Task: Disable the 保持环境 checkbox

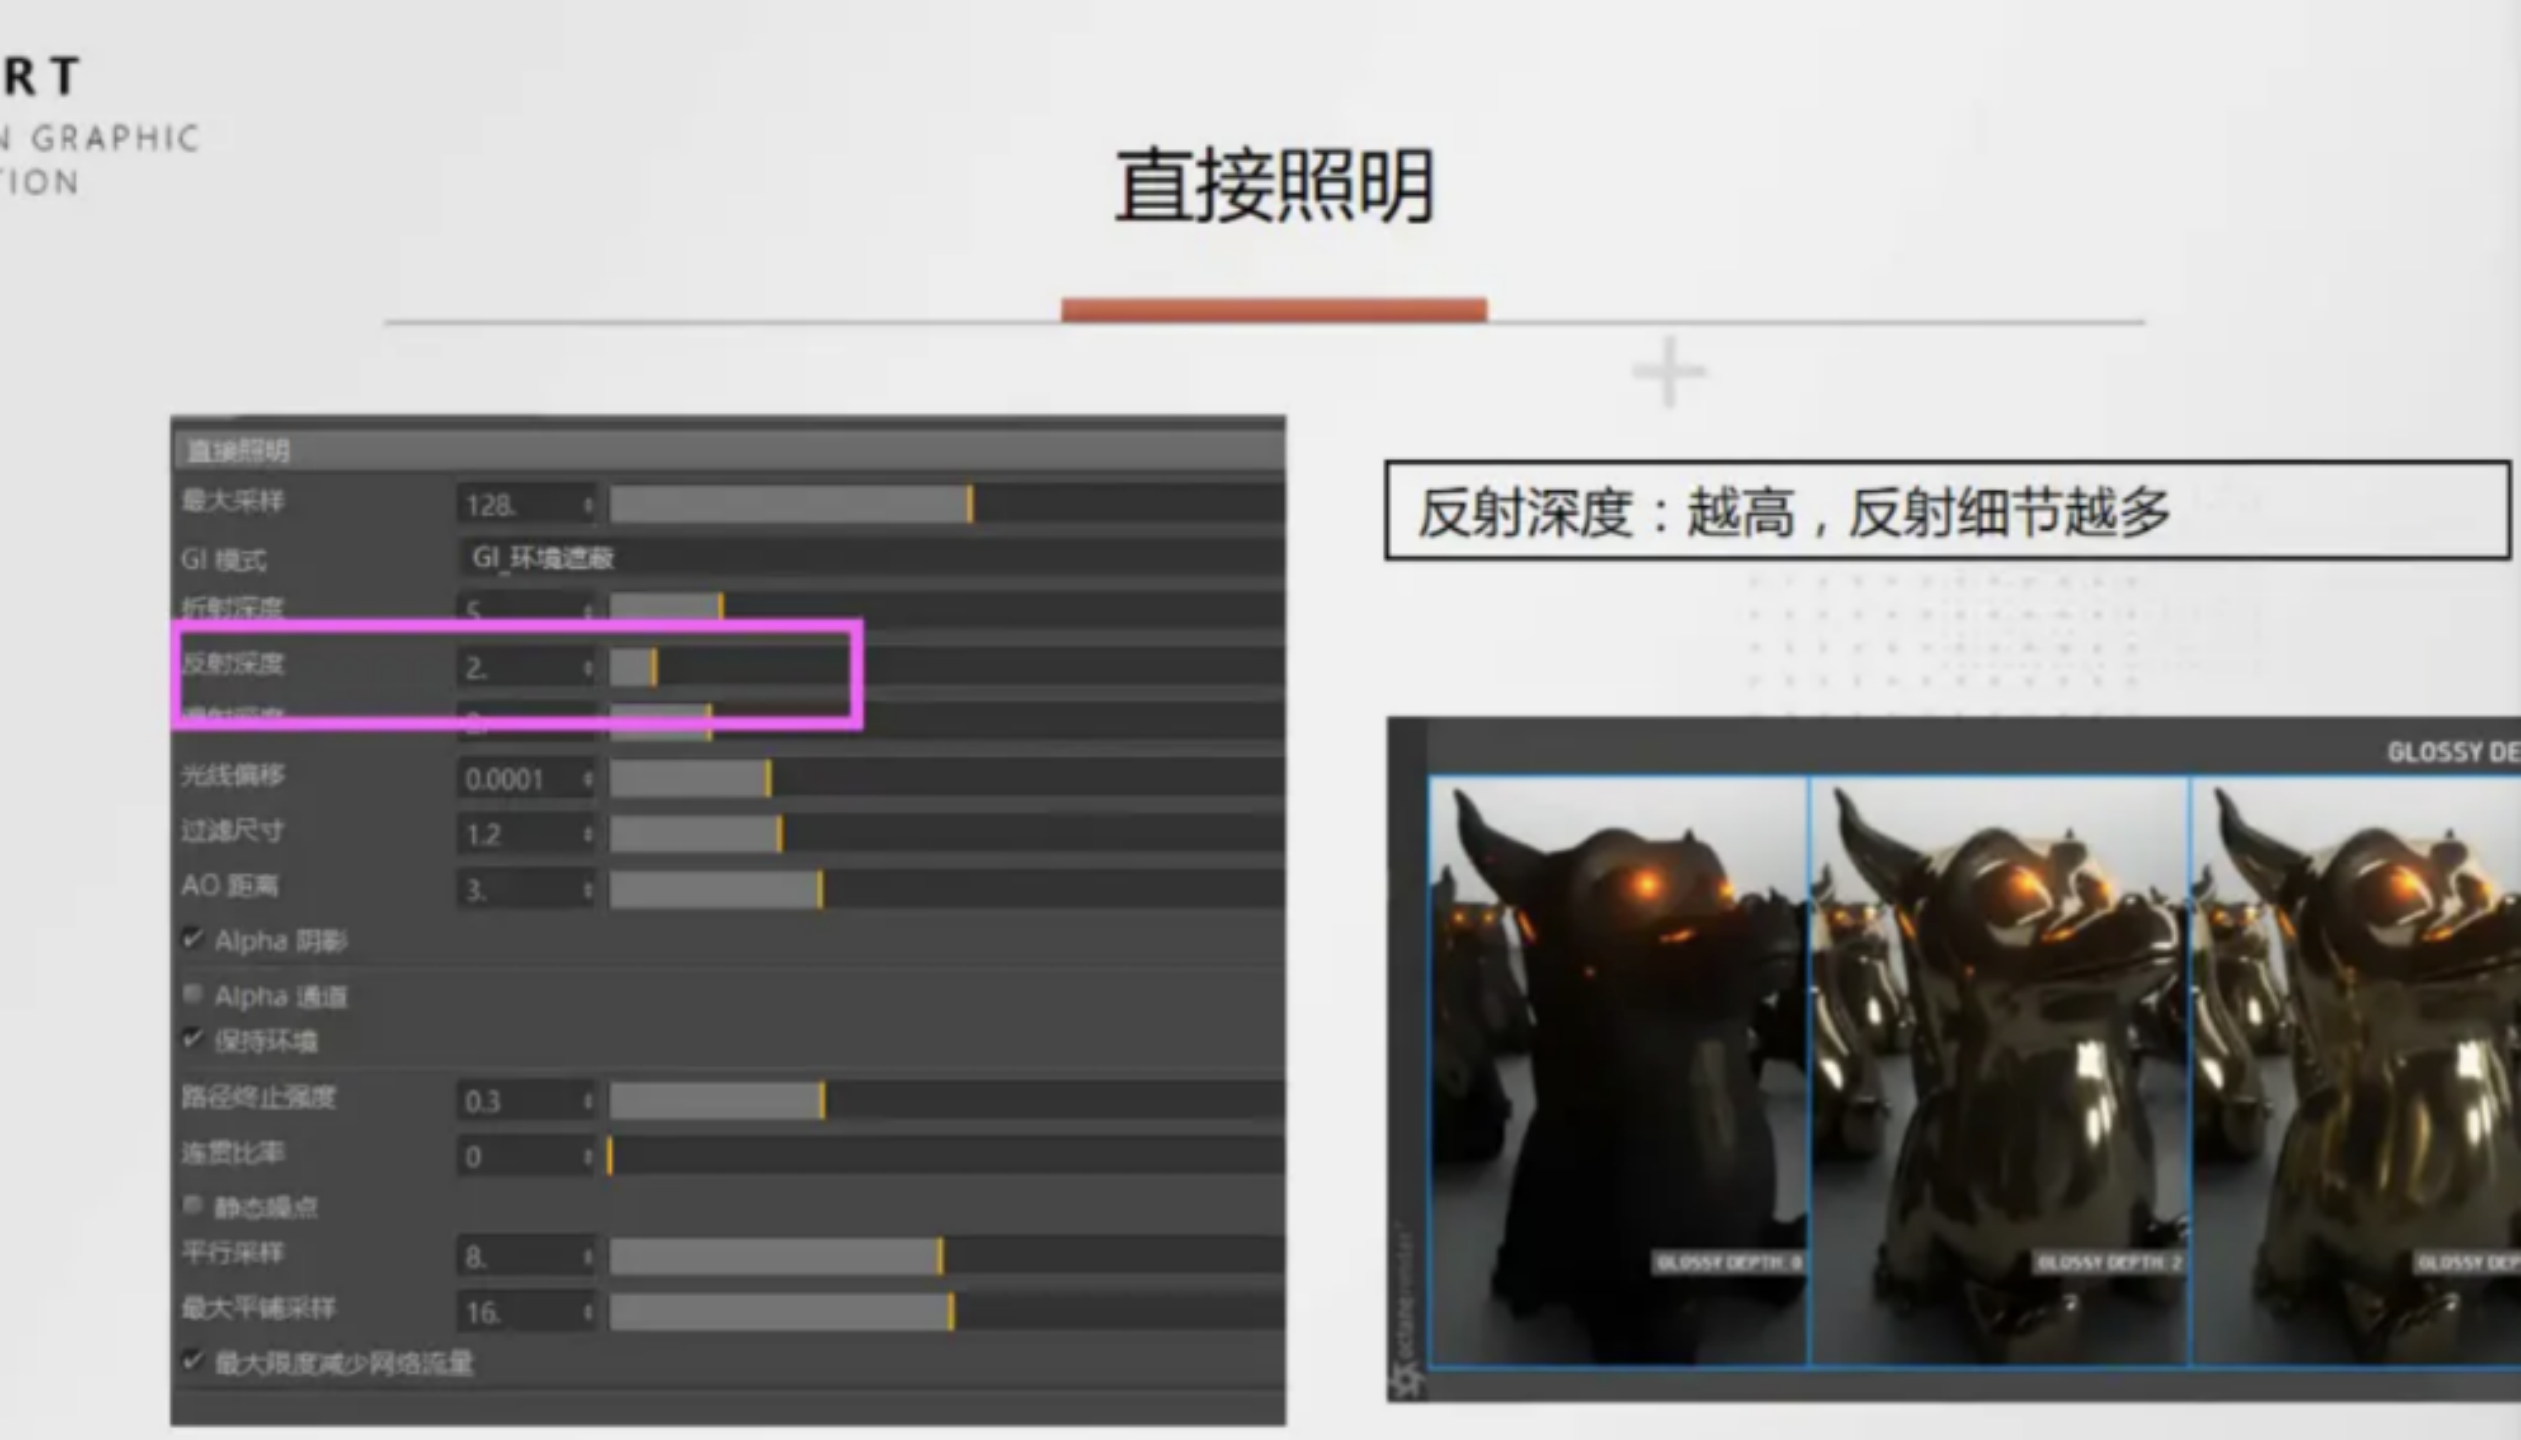Action: (x=191, y=1042)
